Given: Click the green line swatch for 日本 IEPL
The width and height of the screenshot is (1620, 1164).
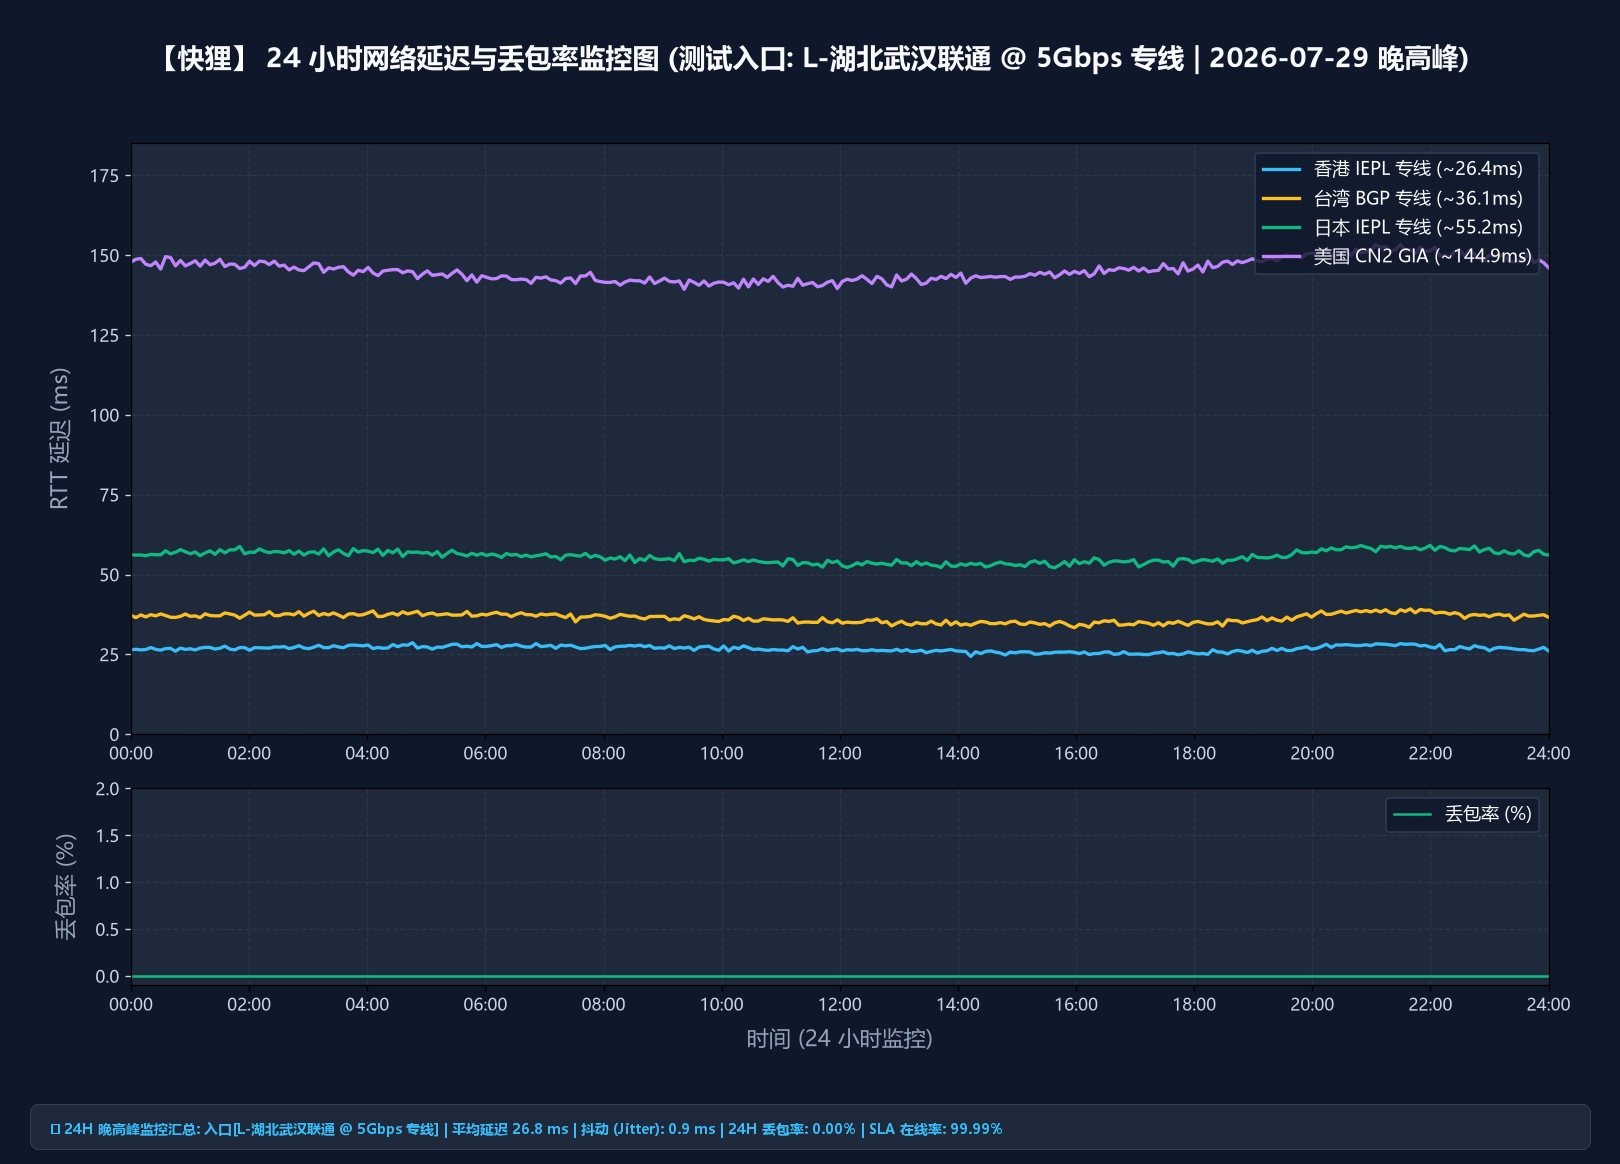Looking at the screenshot, I should (1282, 227).
